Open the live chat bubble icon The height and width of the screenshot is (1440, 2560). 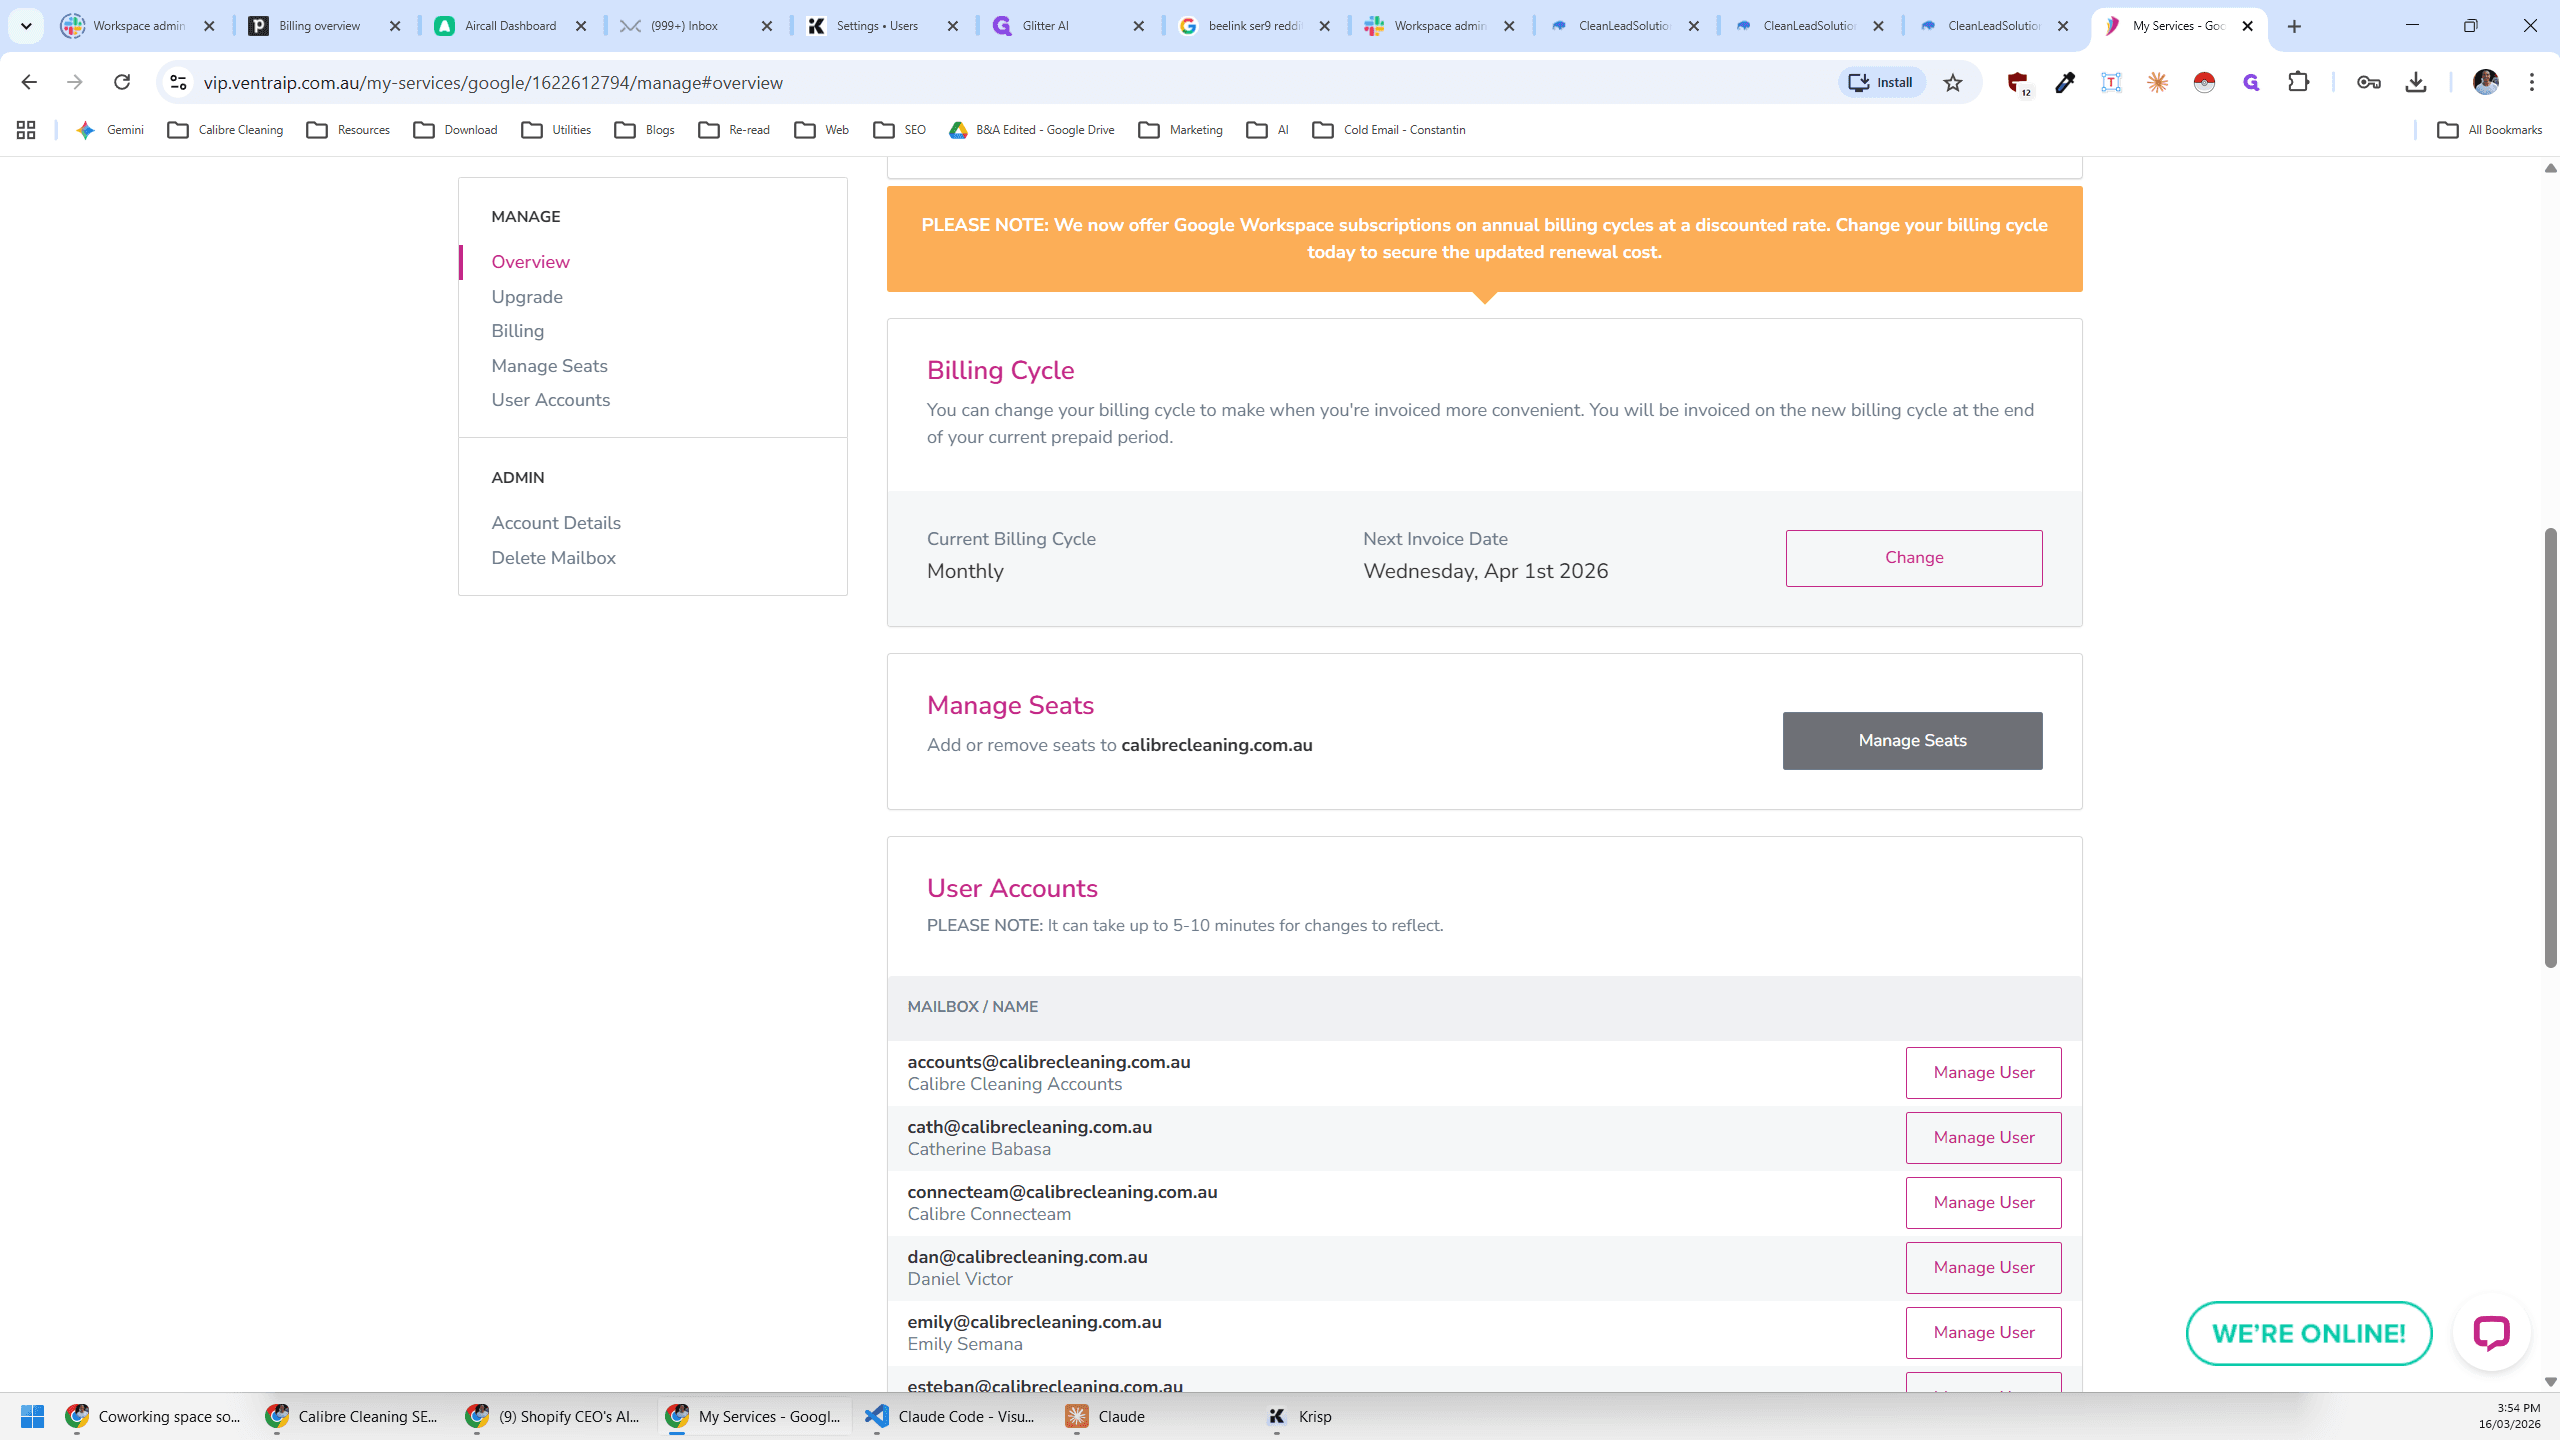click(2491, 1332)
